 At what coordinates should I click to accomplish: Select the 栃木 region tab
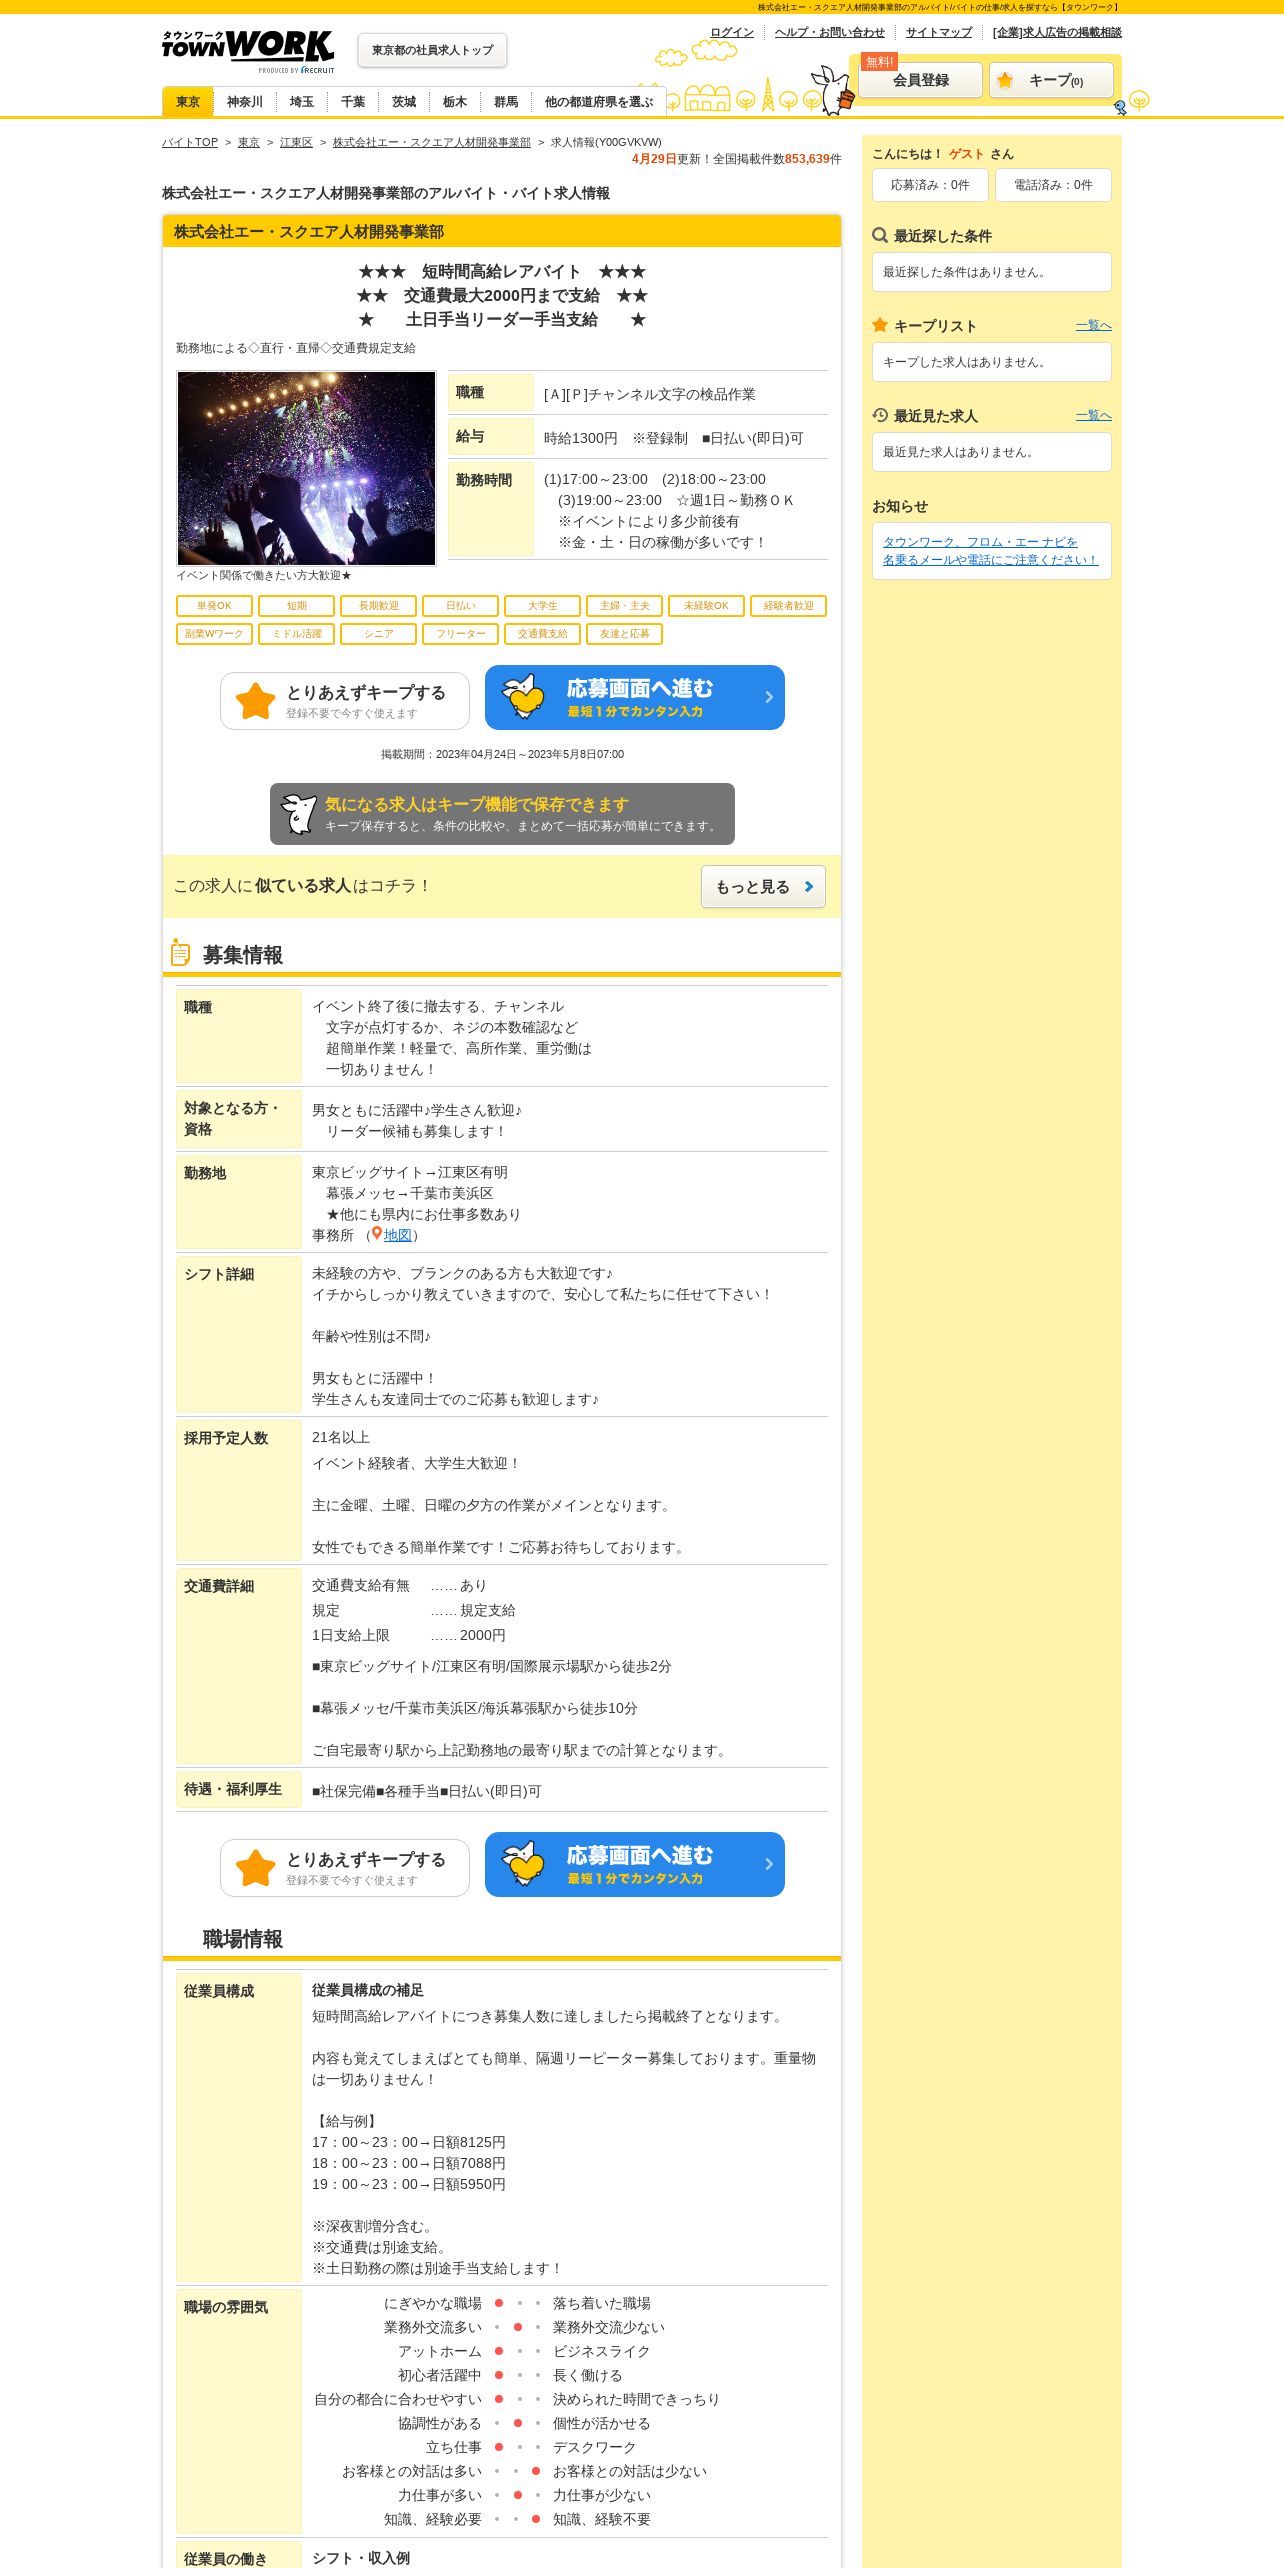coord(455,102)
